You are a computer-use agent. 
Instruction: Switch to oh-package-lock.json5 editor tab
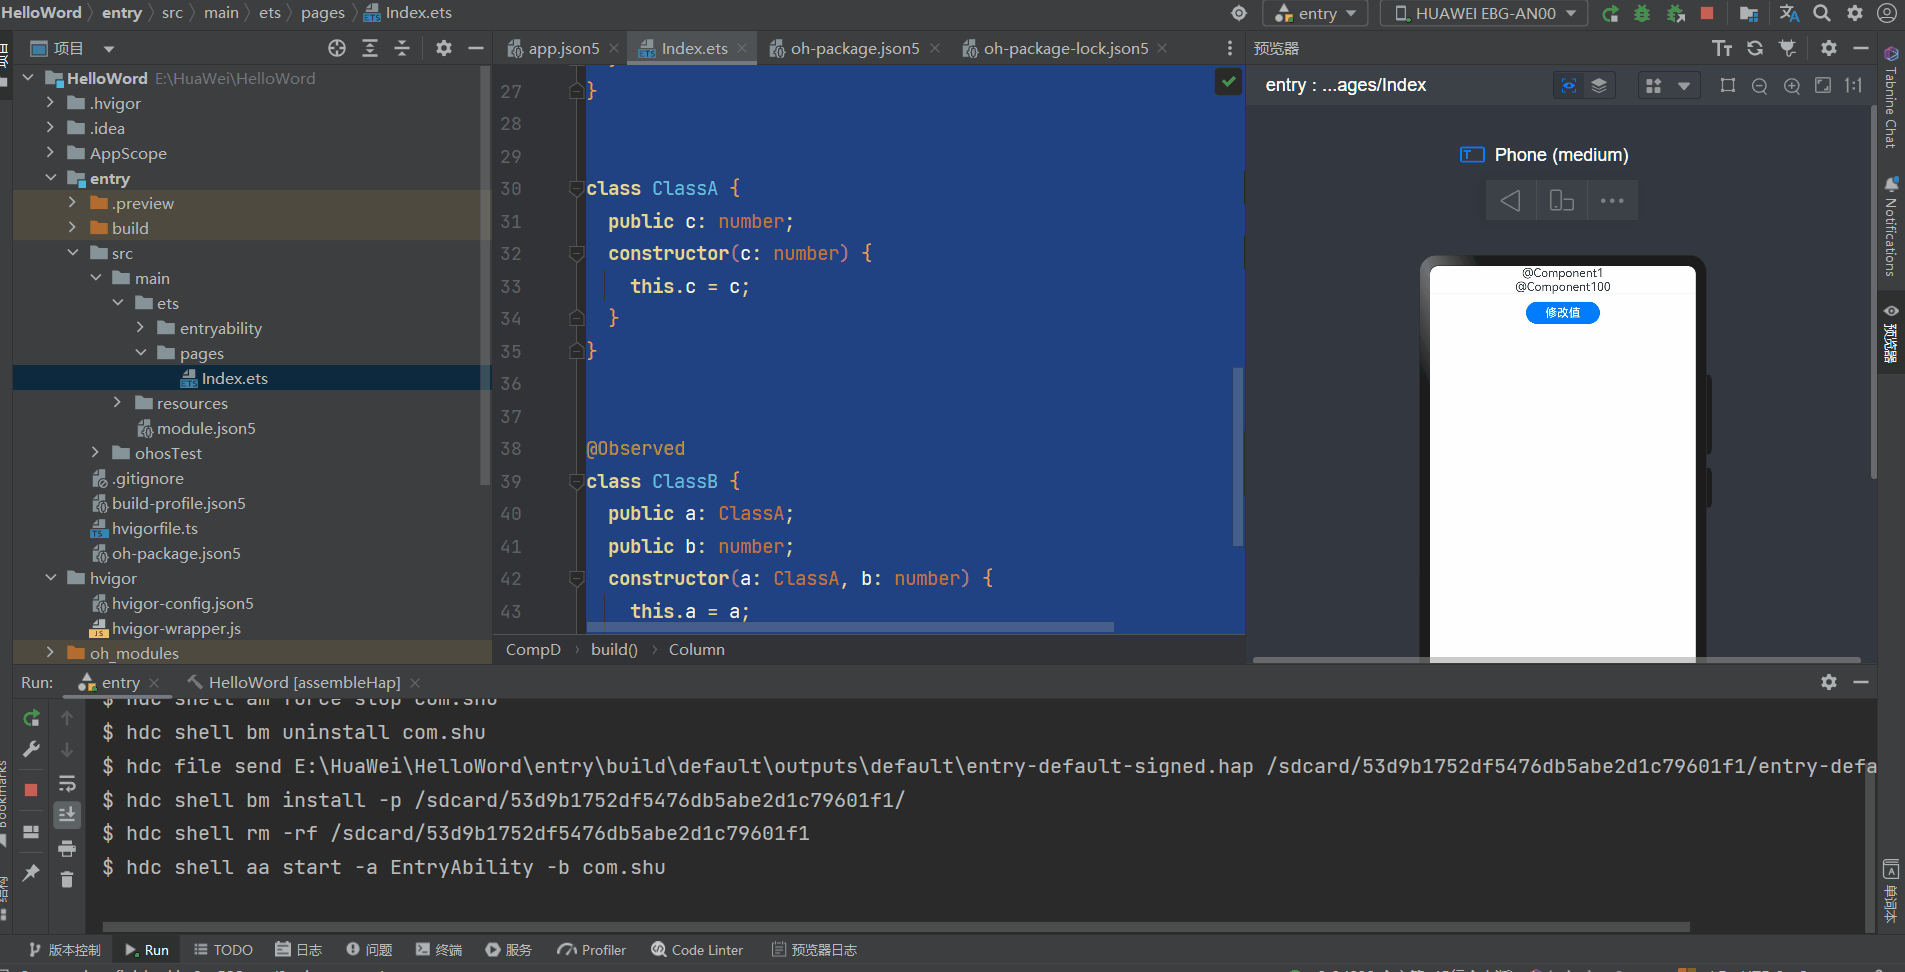[1065, 48]
